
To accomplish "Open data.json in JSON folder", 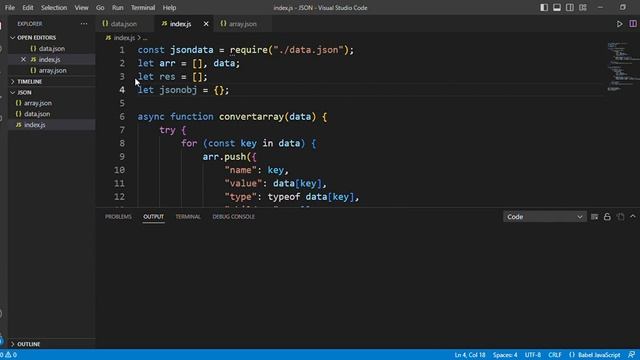I will click(52, 114).
